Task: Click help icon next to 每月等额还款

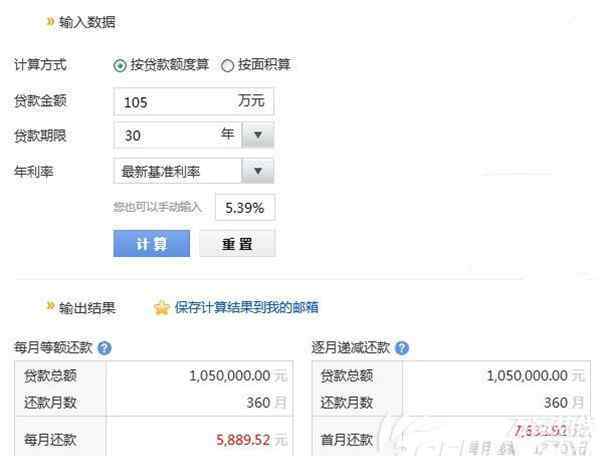Action: [x=104, y=348]
